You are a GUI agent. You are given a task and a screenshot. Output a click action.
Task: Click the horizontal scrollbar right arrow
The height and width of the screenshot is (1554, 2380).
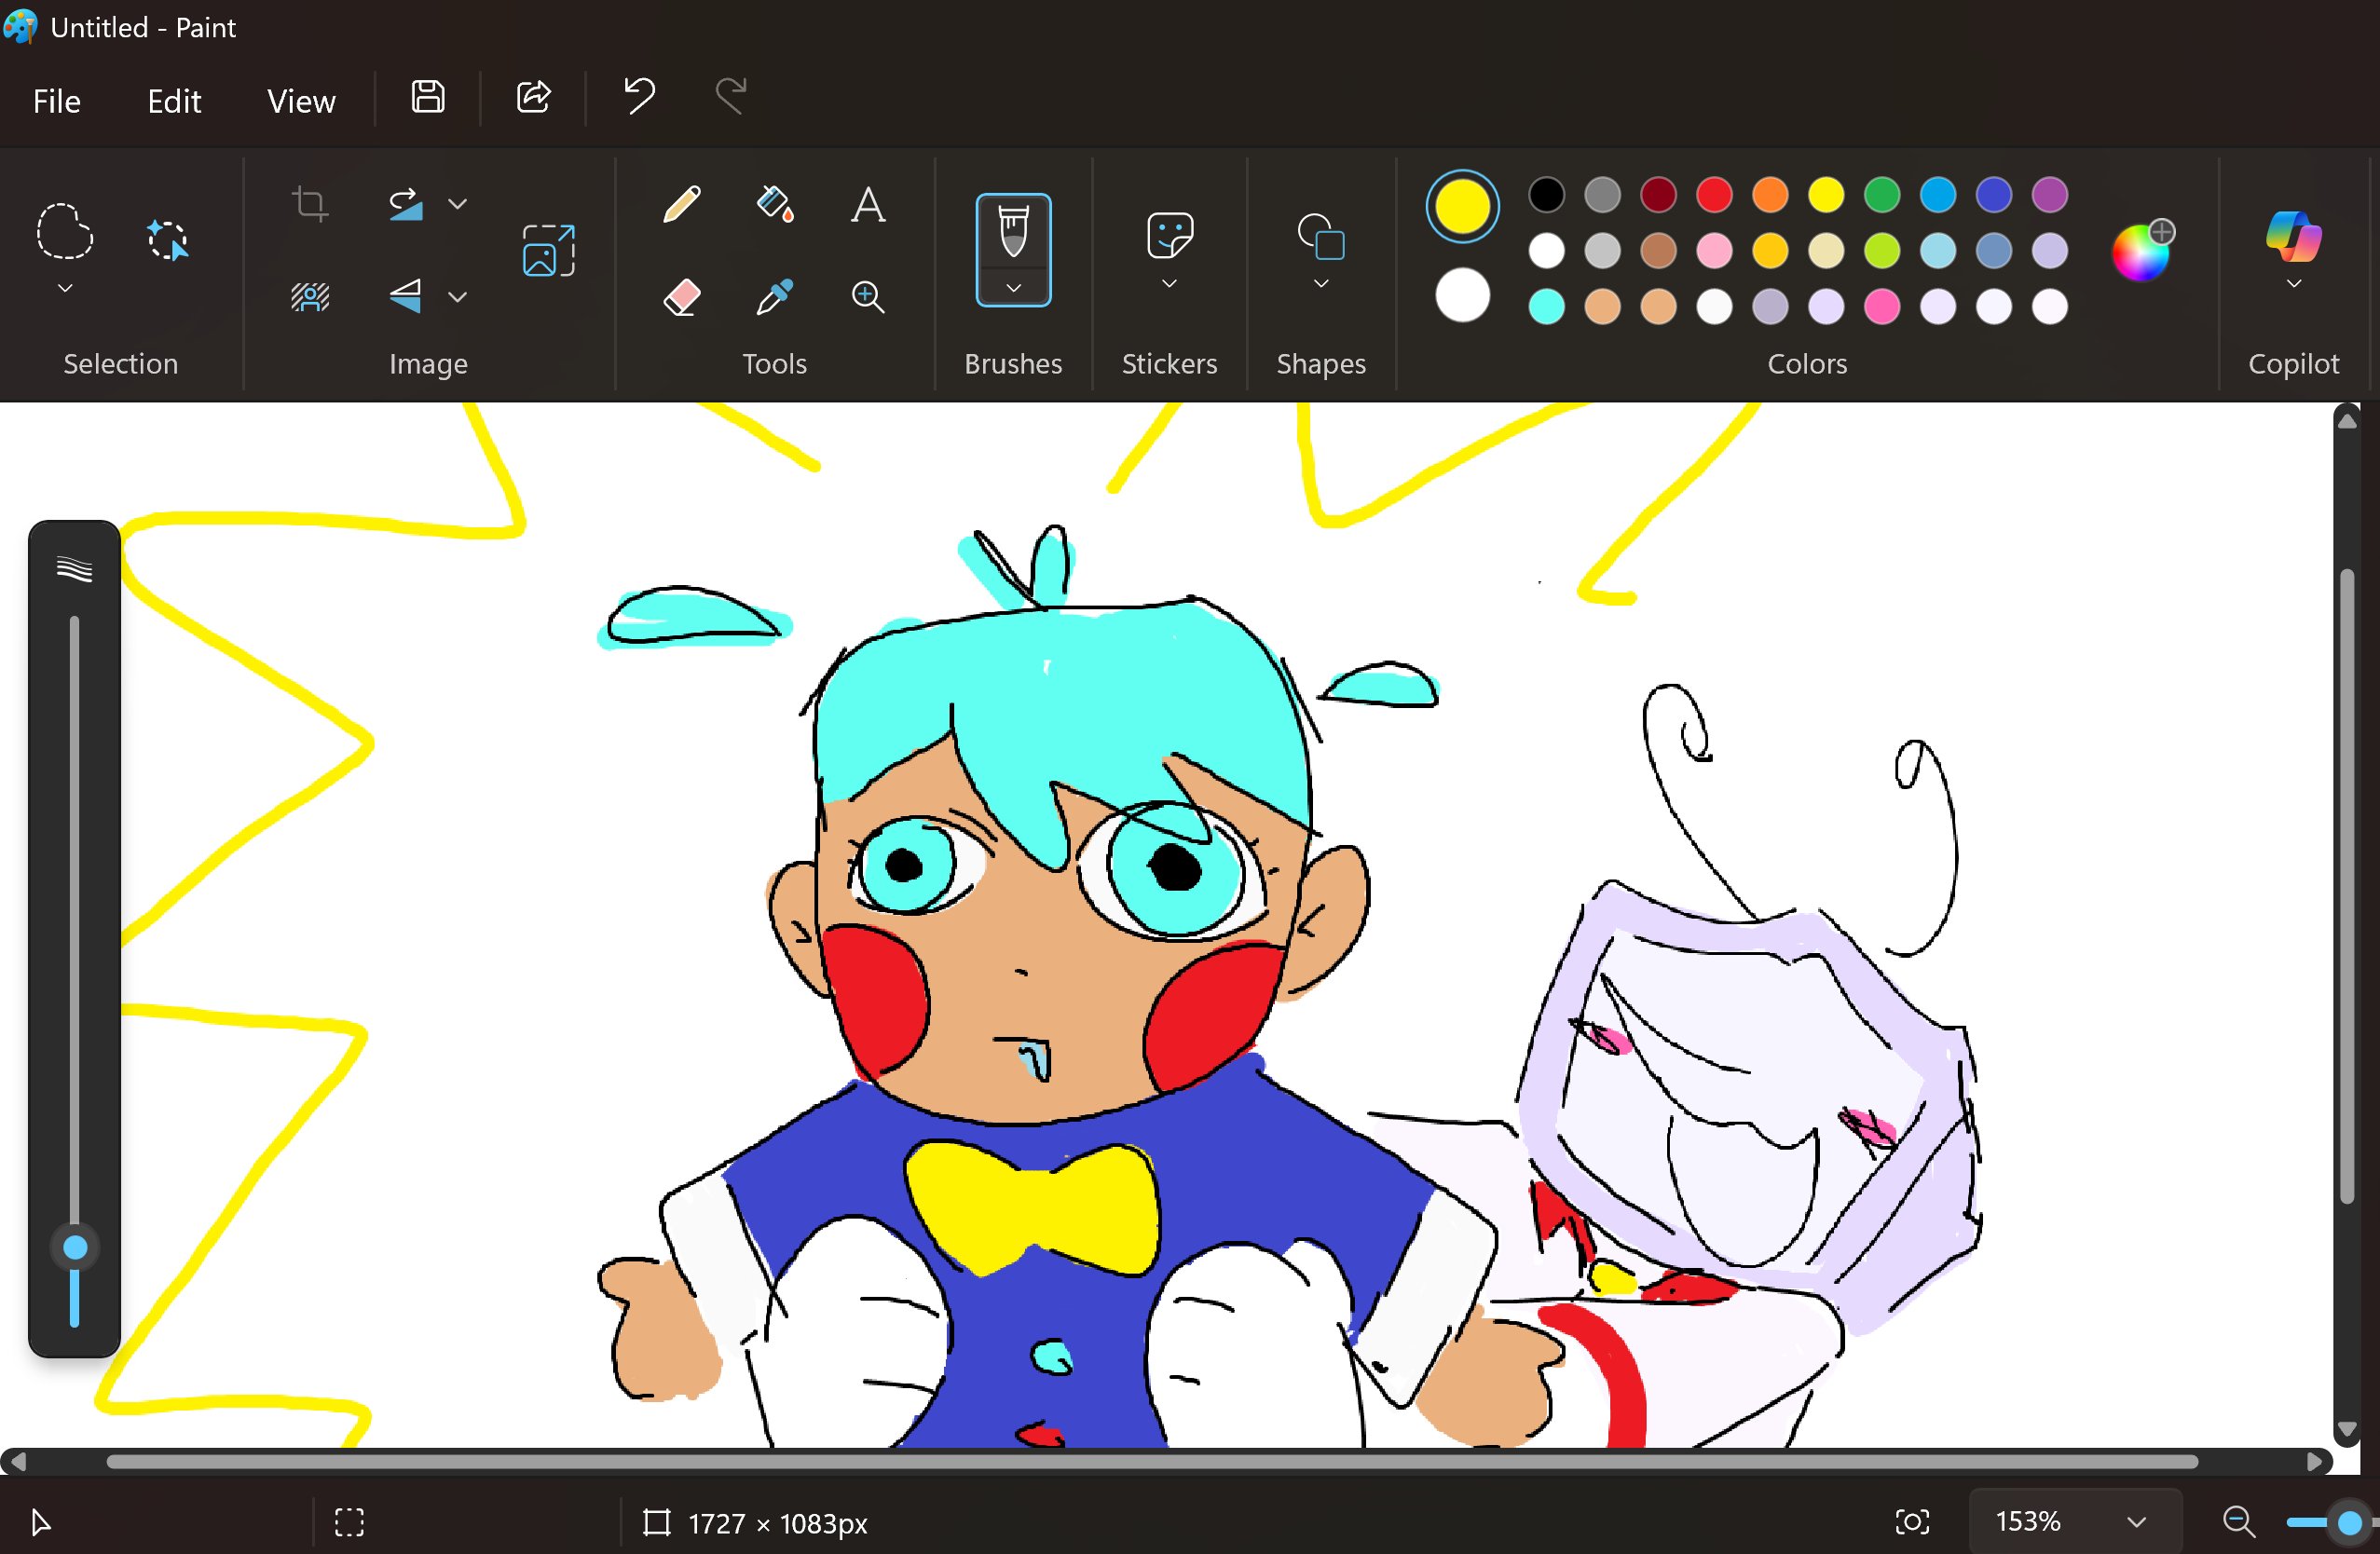point(2314,1461)
